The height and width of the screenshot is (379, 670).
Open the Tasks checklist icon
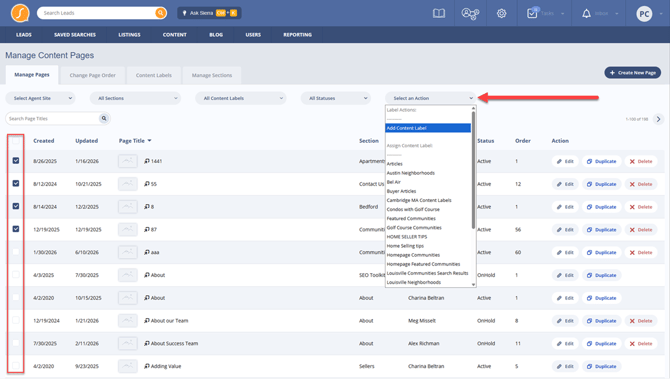click(x=532, y=13)
